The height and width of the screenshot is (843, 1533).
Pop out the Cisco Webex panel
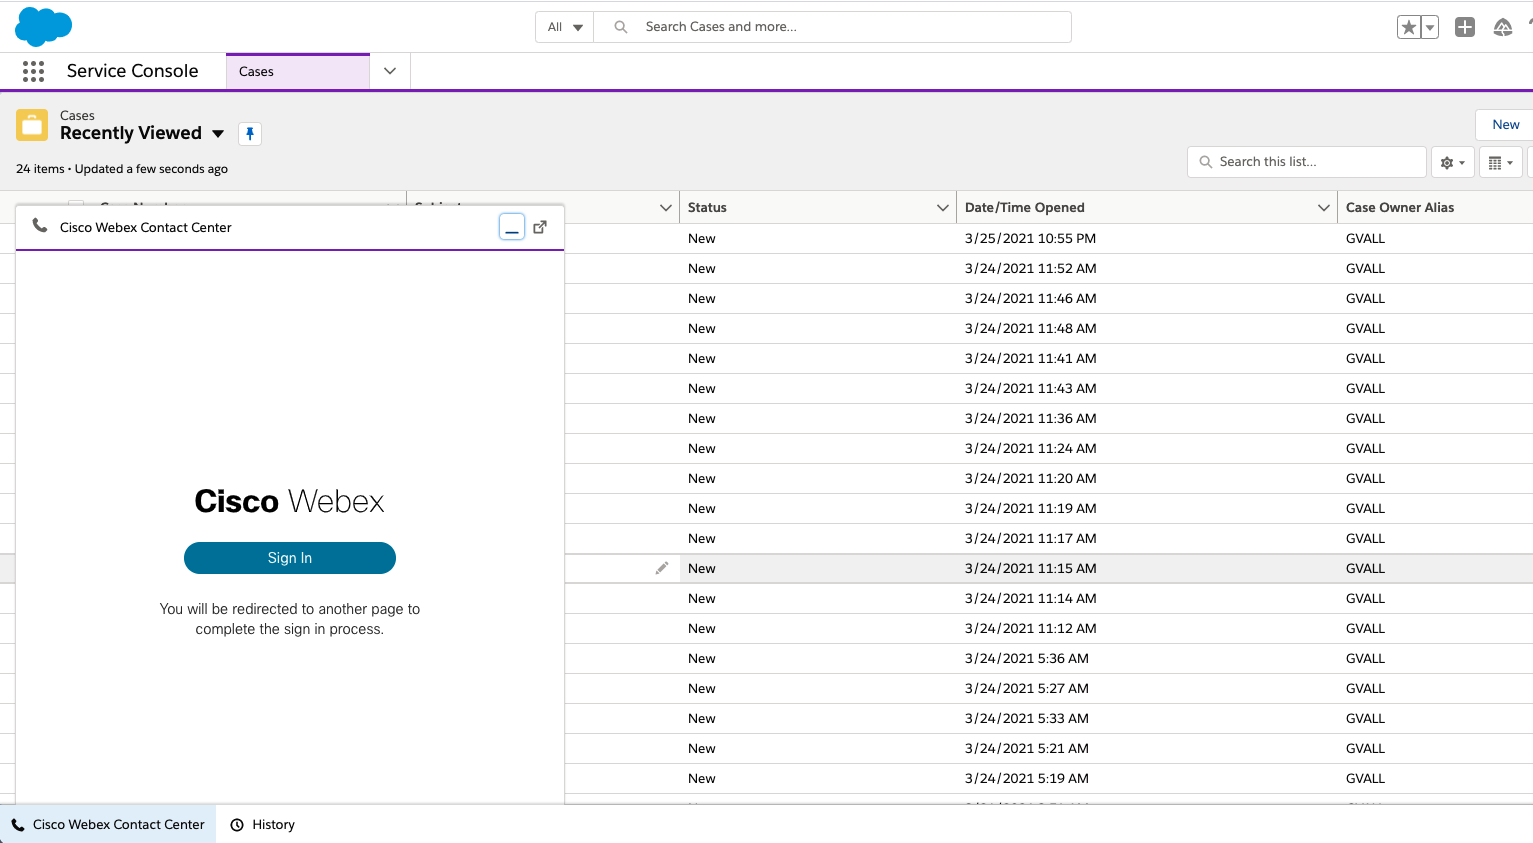[540, 227]
